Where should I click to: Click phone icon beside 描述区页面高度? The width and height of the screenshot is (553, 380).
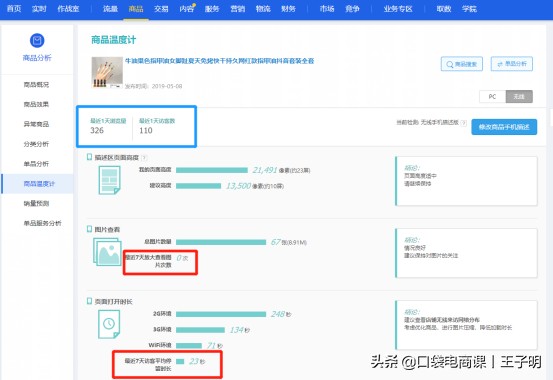[x=90, y=157]
